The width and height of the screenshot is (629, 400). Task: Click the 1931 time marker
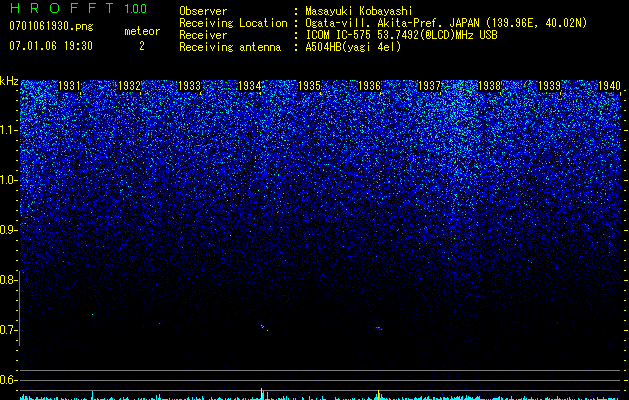69,86
